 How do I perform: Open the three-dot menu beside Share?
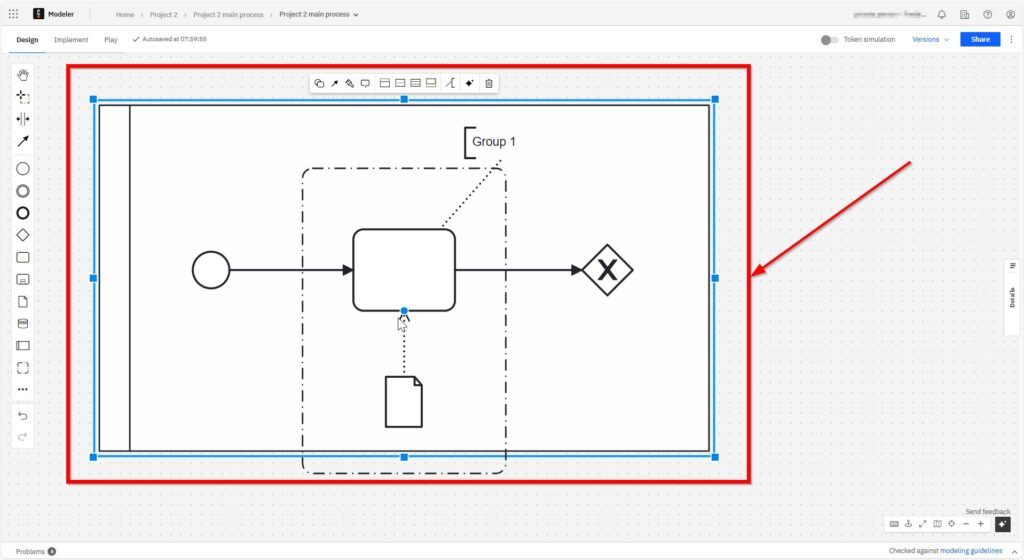[1011, 40]
